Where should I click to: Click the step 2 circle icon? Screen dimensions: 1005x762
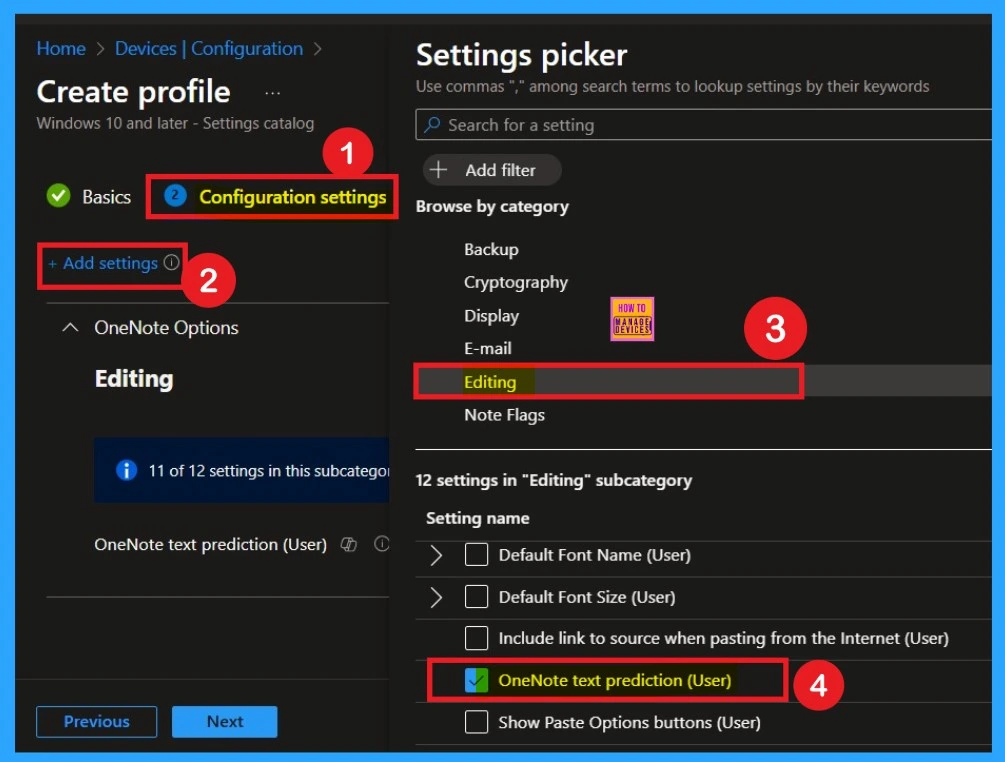175,195
